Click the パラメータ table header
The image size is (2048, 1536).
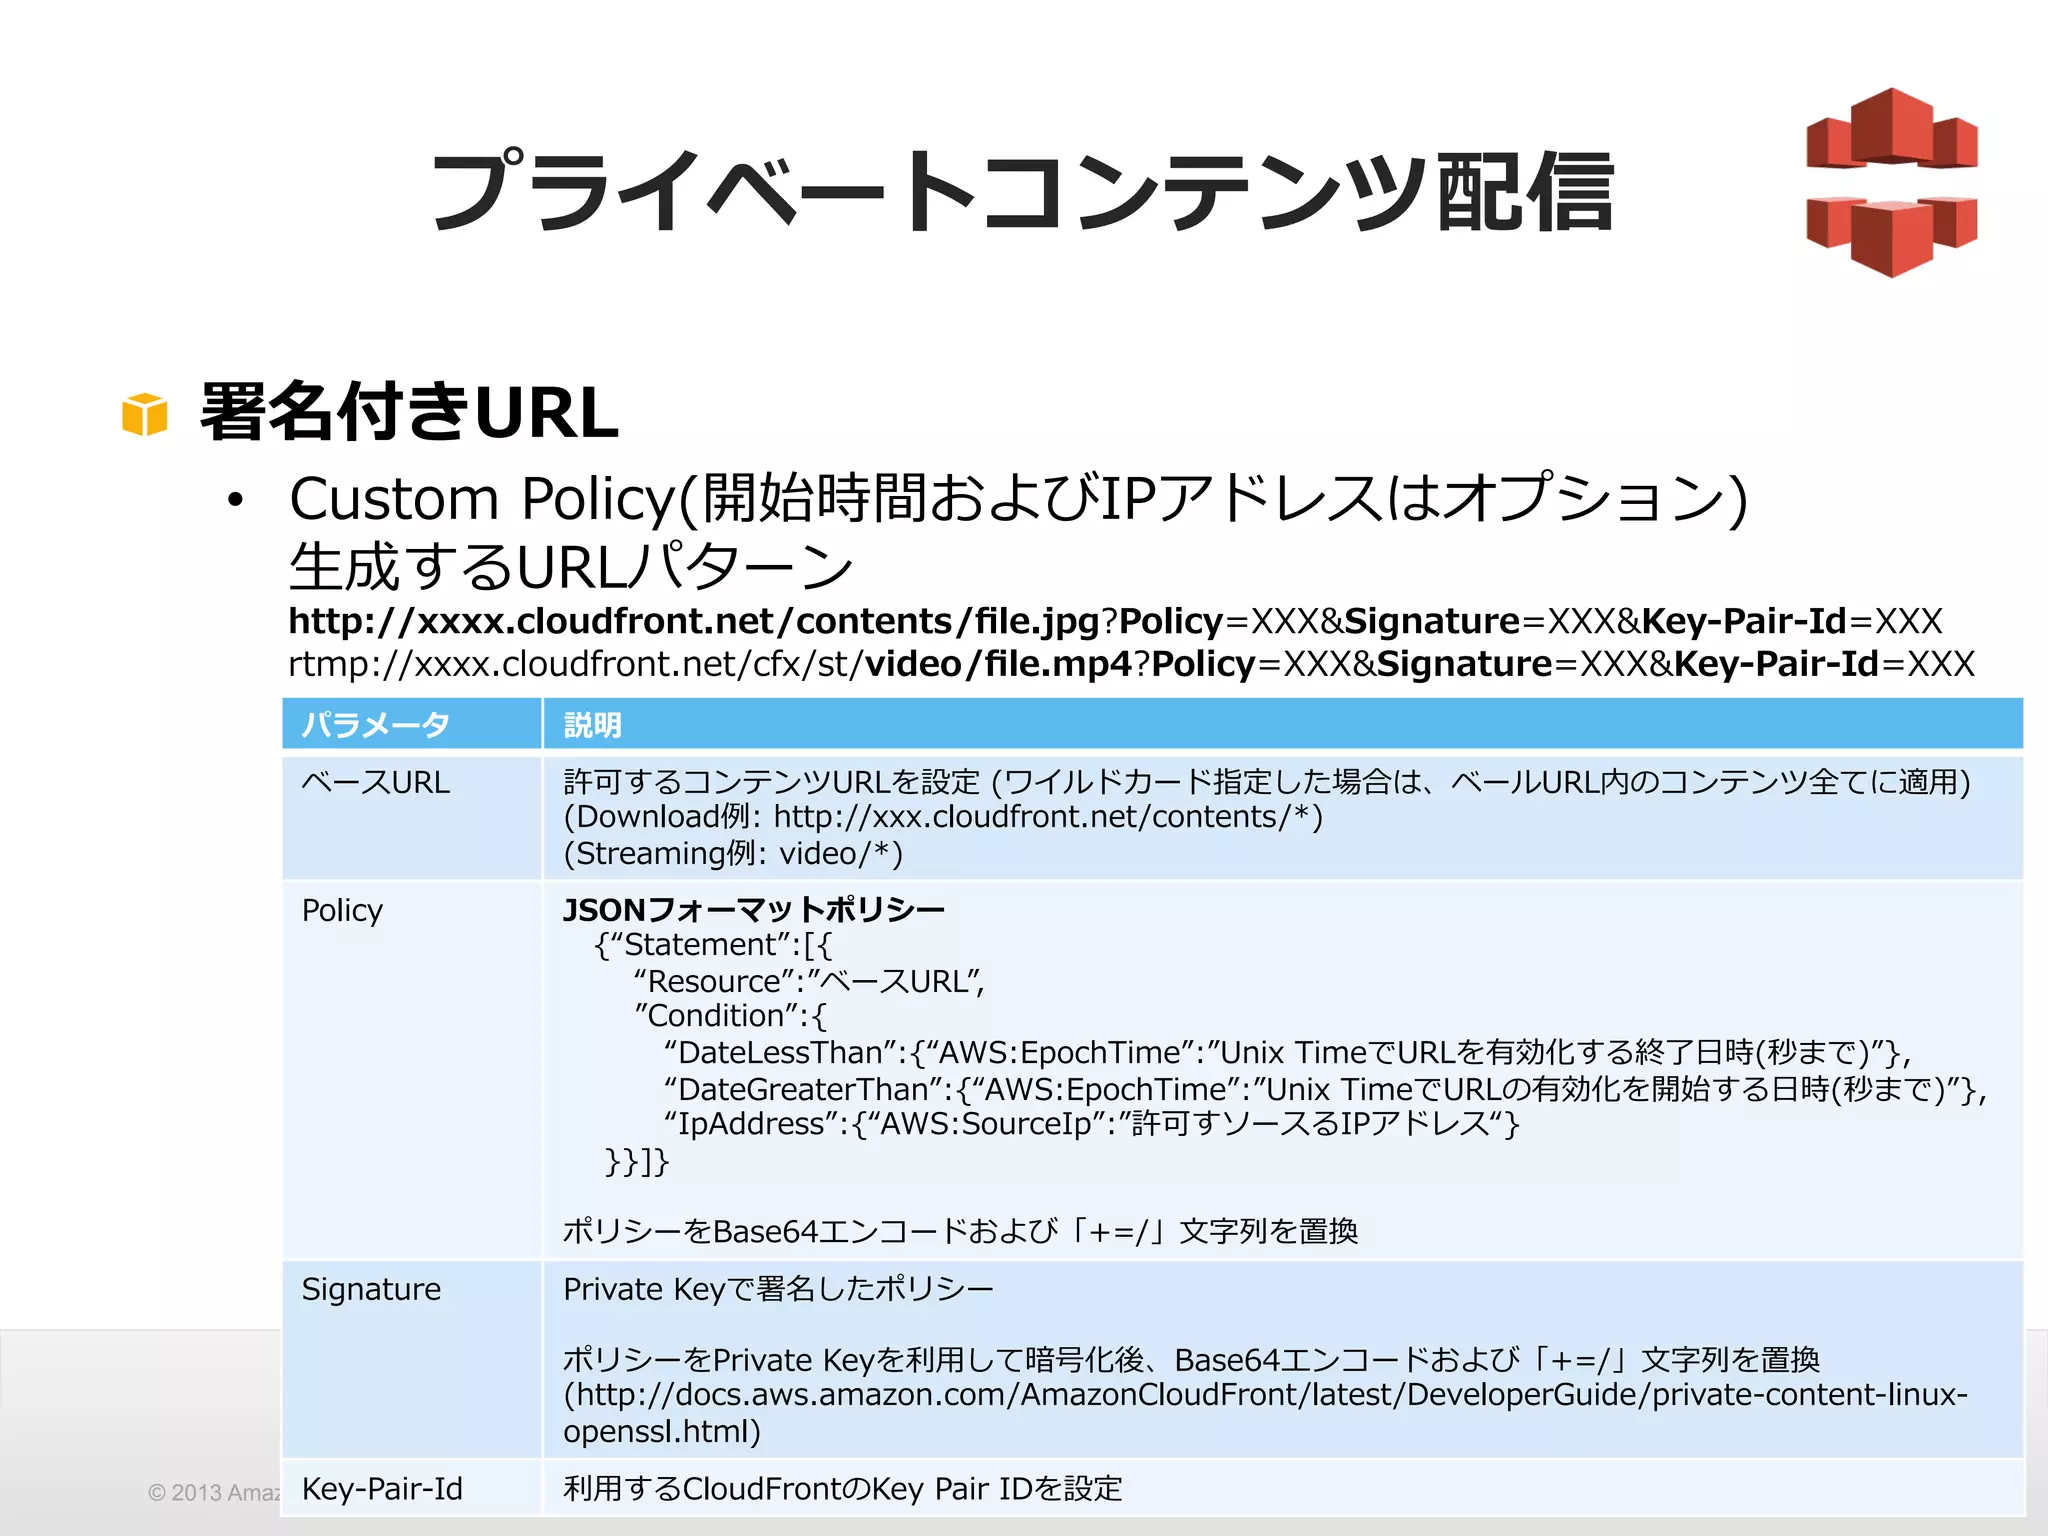point(412,724)
